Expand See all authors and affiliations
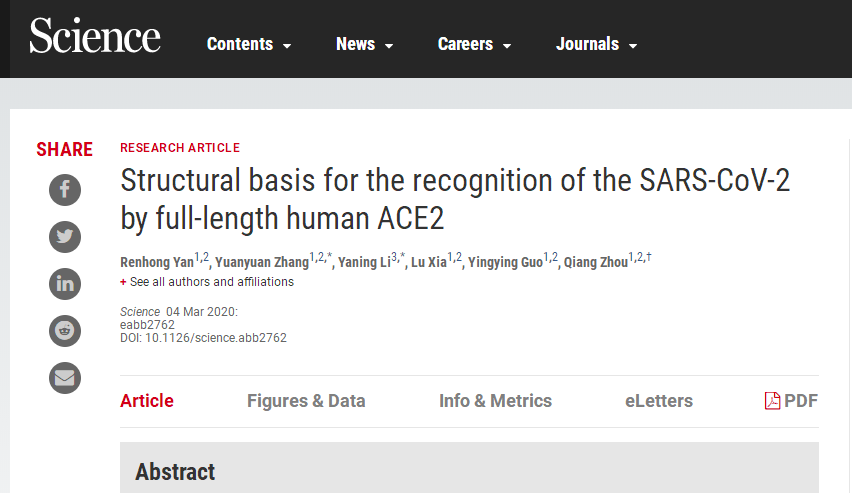Image resolution: width=852 pixels, height=493 pixels. 207,282
